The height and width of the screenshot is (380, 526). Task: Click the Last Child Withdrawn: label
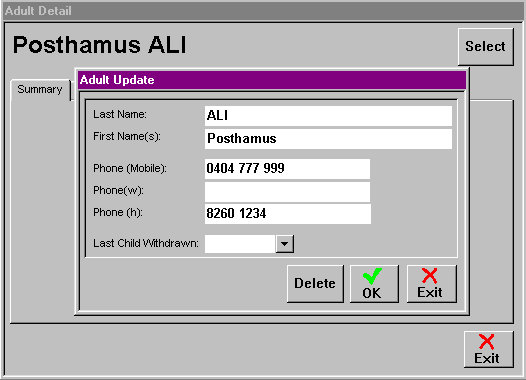(x=146, y=243)
